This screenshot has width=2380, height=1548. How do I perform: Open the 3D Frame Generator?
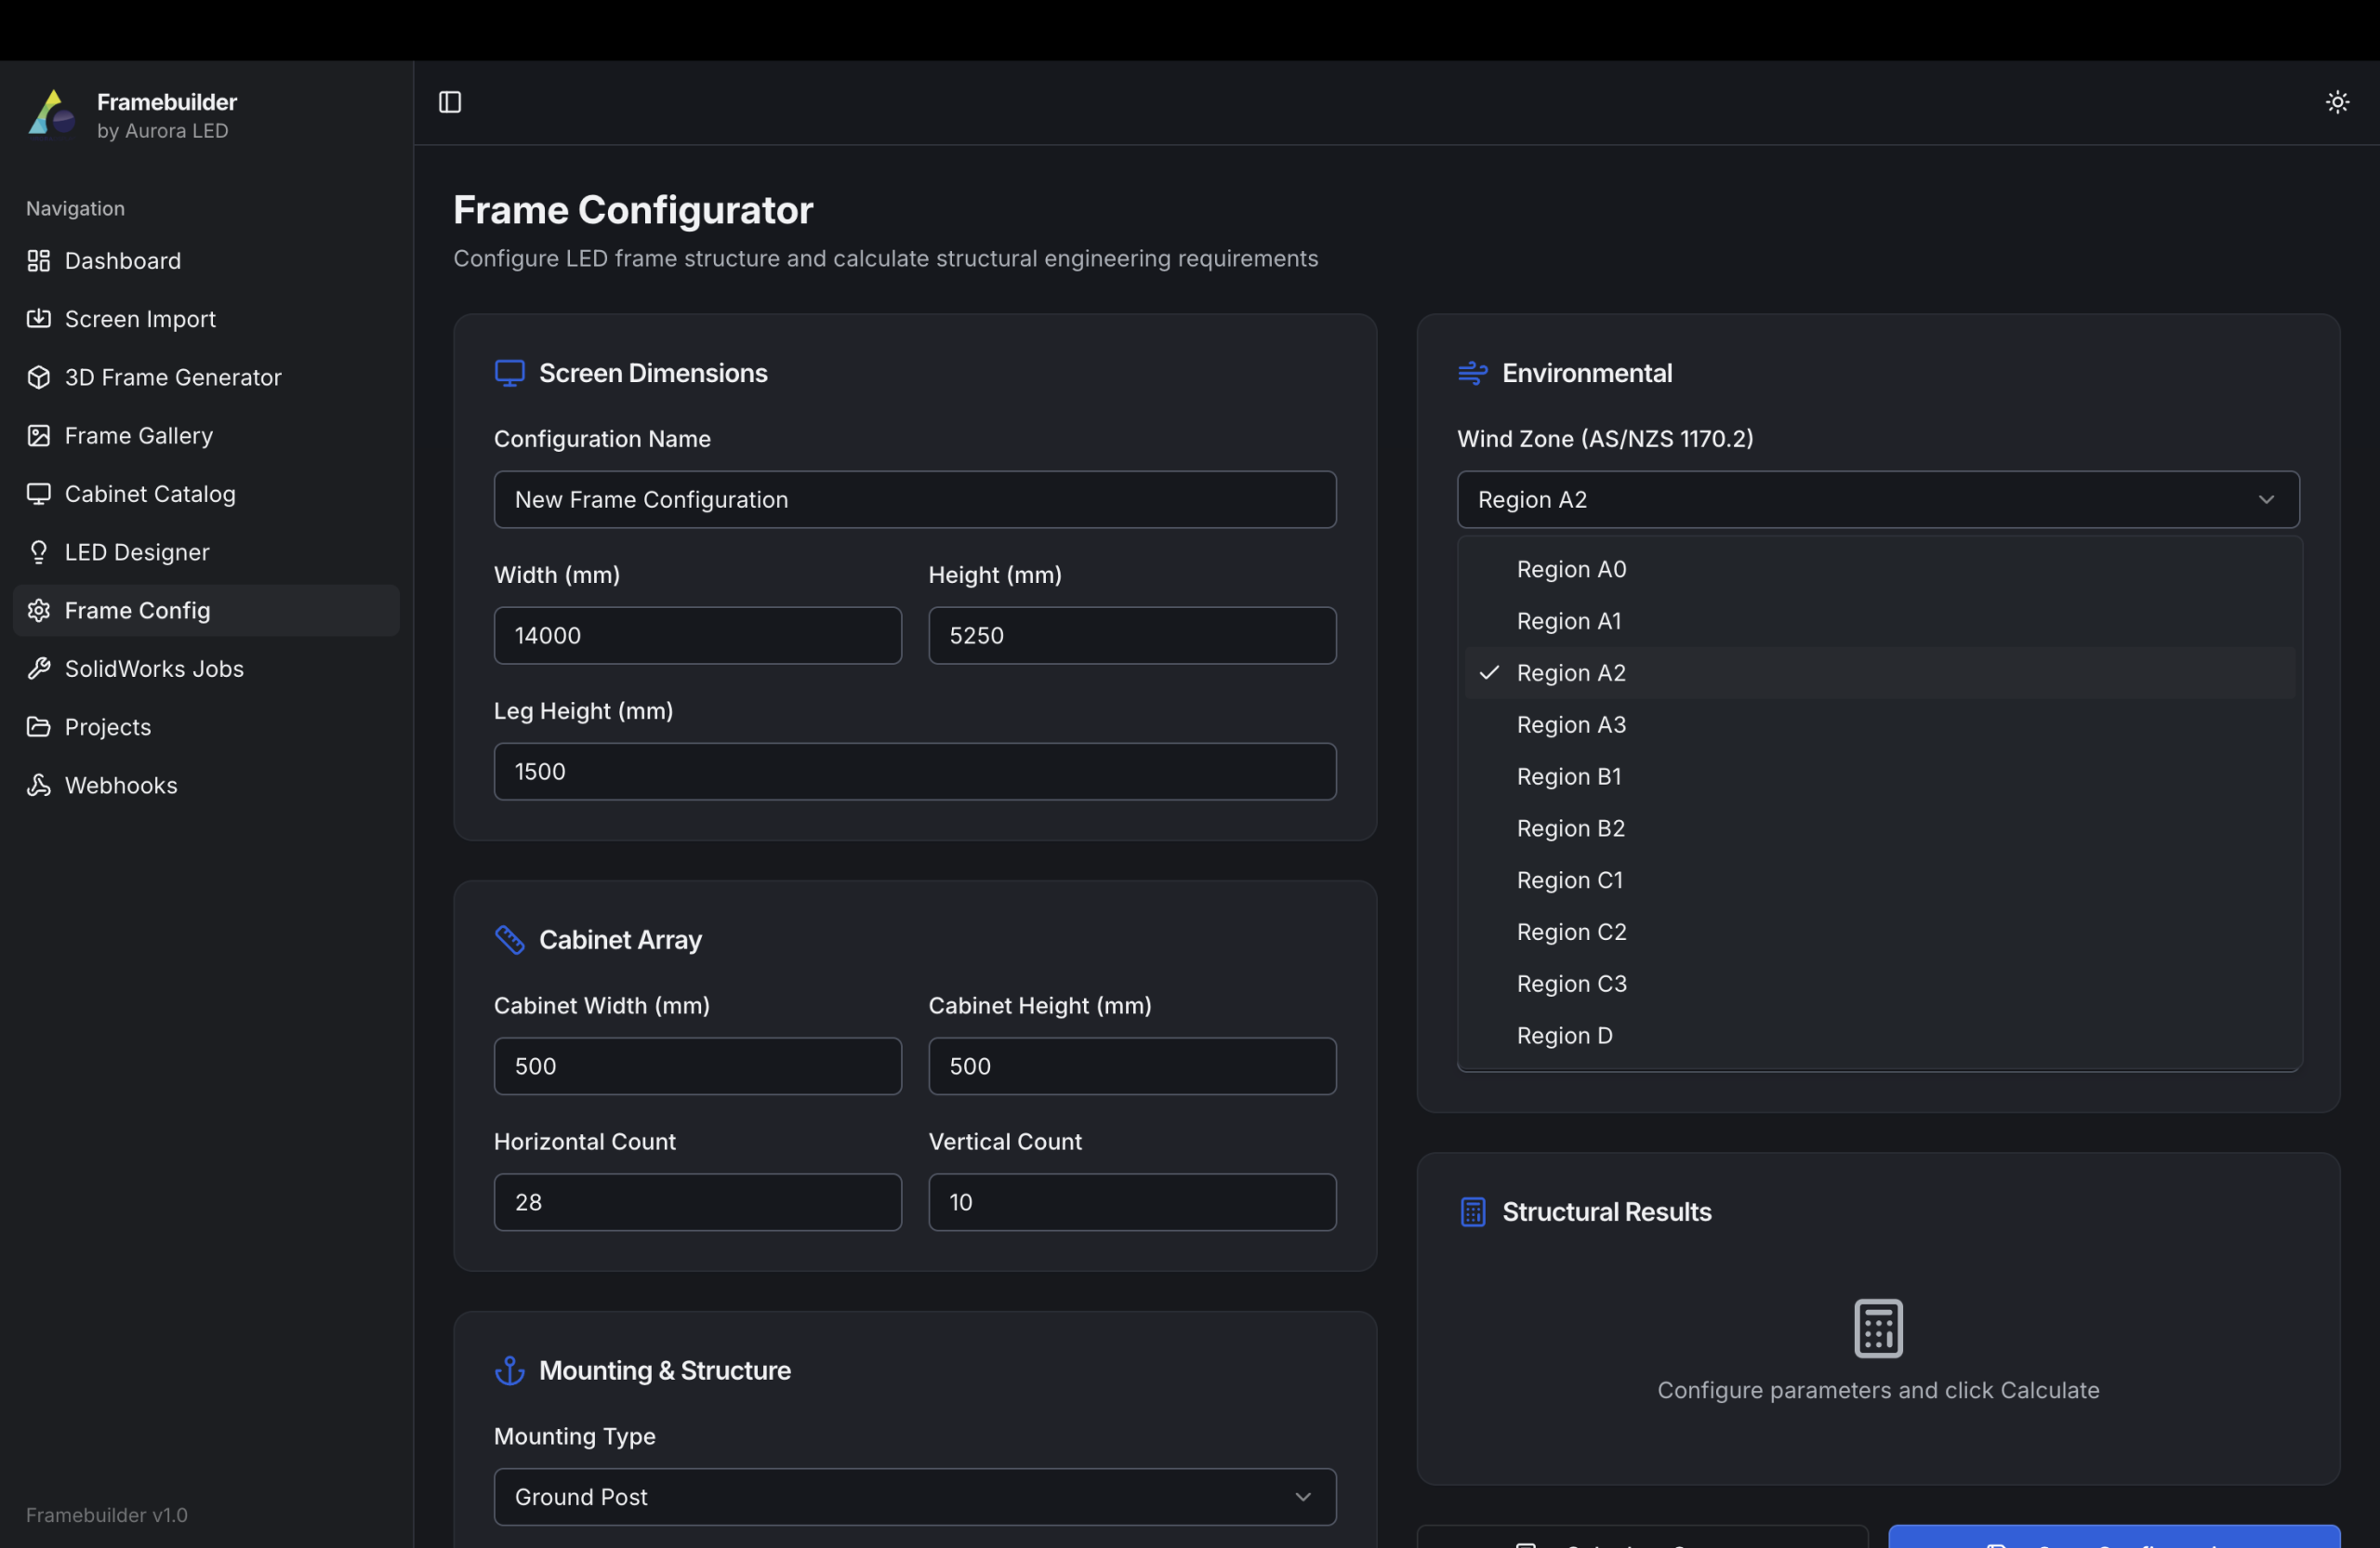click(172, 377)
